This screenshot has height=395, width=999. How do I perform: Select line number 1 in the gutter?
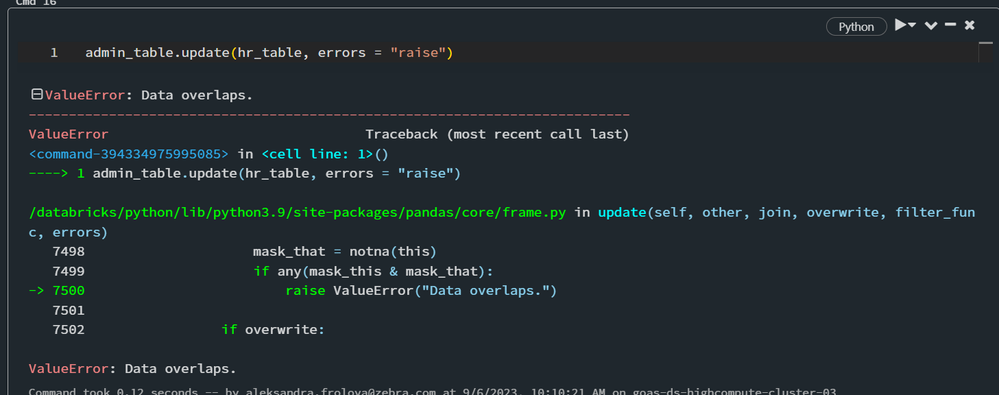click(54, 53)
